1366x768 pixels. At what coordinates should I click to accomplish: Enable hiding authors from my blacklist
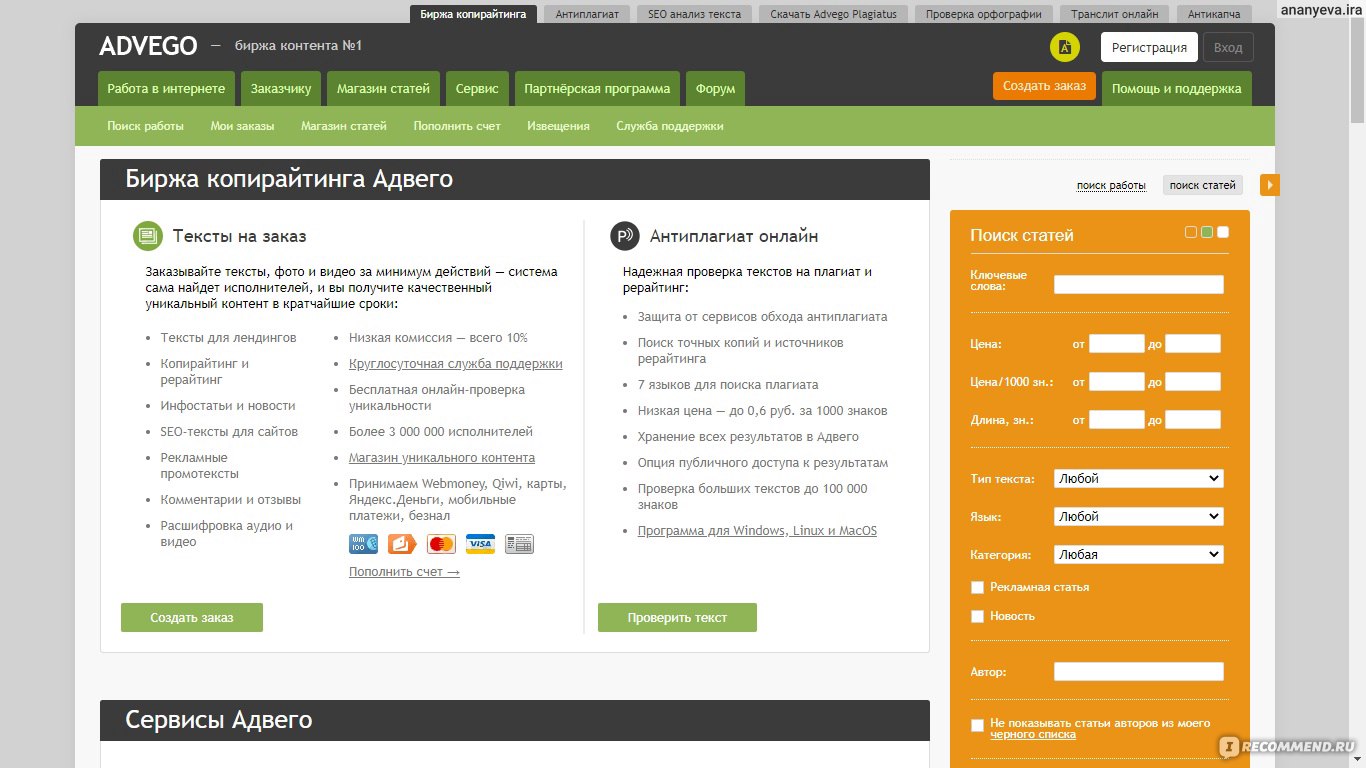pos(977,725)
